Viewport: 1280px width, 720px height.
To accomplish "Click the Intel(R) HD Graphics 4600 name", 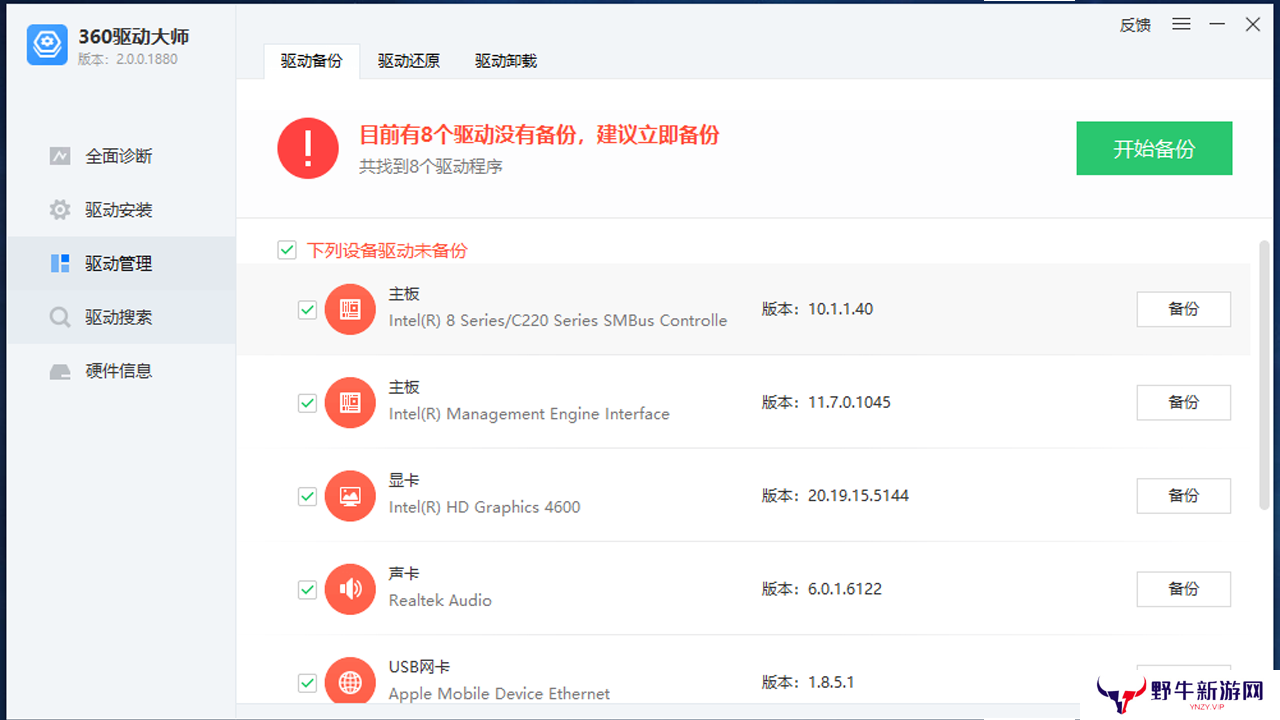I will (x=484, y=507).
